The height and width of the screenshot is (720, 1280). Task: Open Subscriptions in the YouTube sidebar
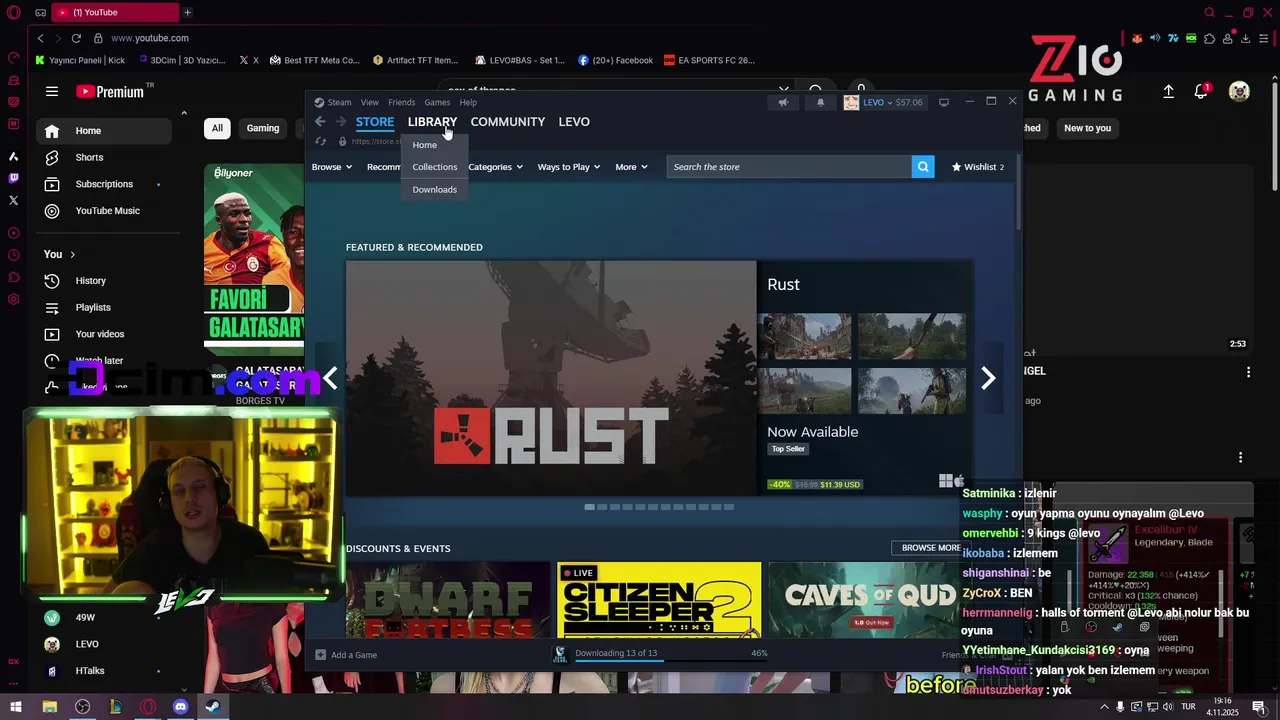(x=104, y=184)
